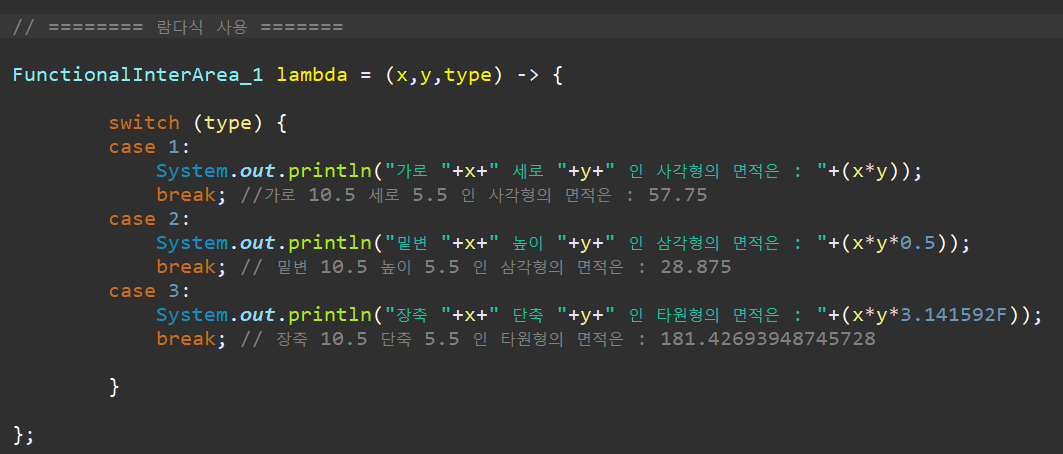The width and height of the screenshot is (1063, 454).
Task: Click the expression '(x*y)' in case 1
Action: [x=870, y=171]
